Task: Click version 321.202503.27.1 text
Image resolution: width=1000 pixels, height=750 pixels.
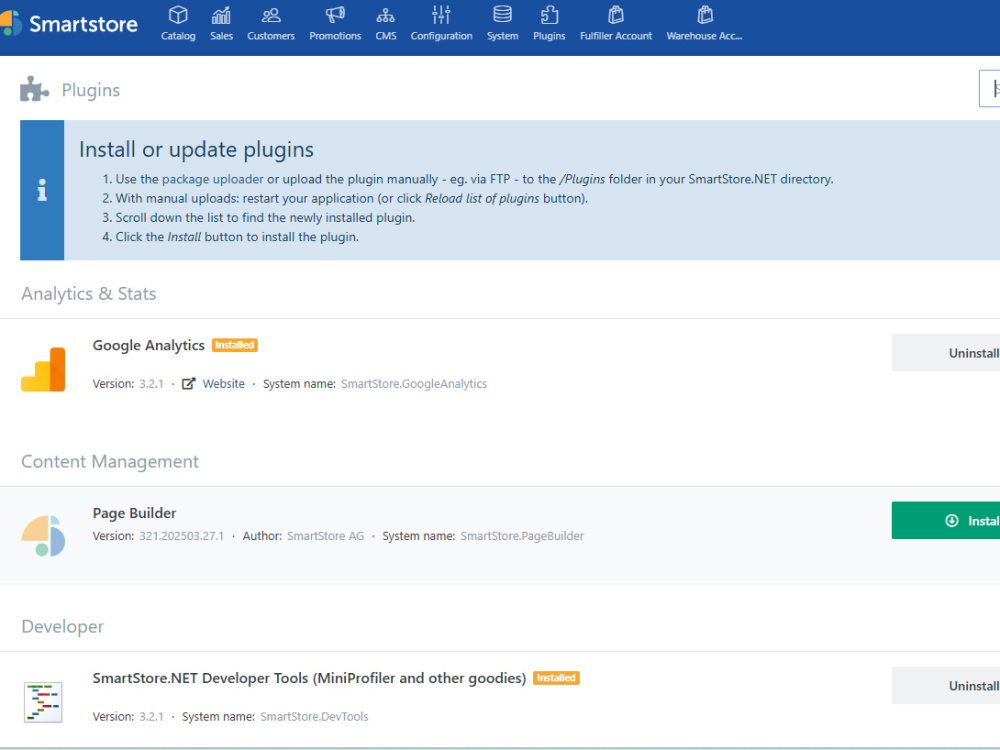Action: 182,536
